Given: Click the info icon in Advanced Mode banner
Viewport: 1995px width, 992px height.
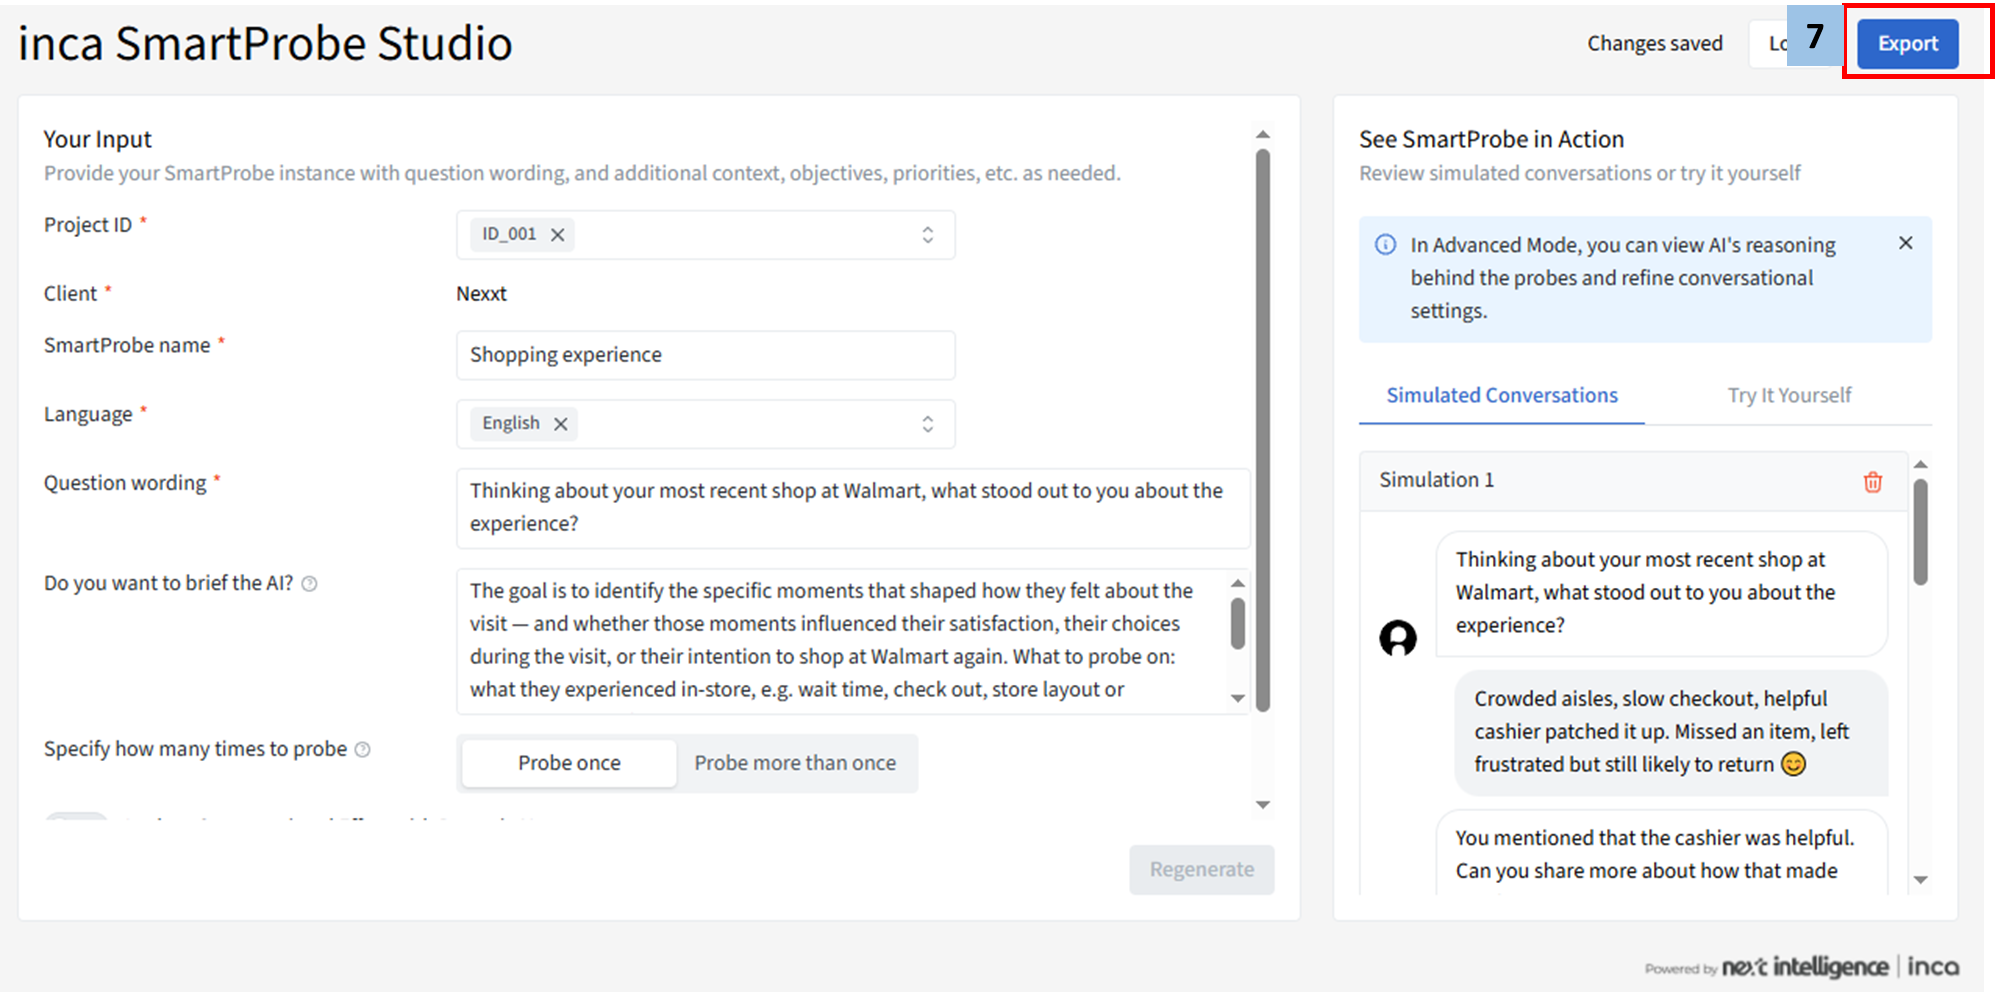Looking at the screenshot, I should pos(1385,245).
